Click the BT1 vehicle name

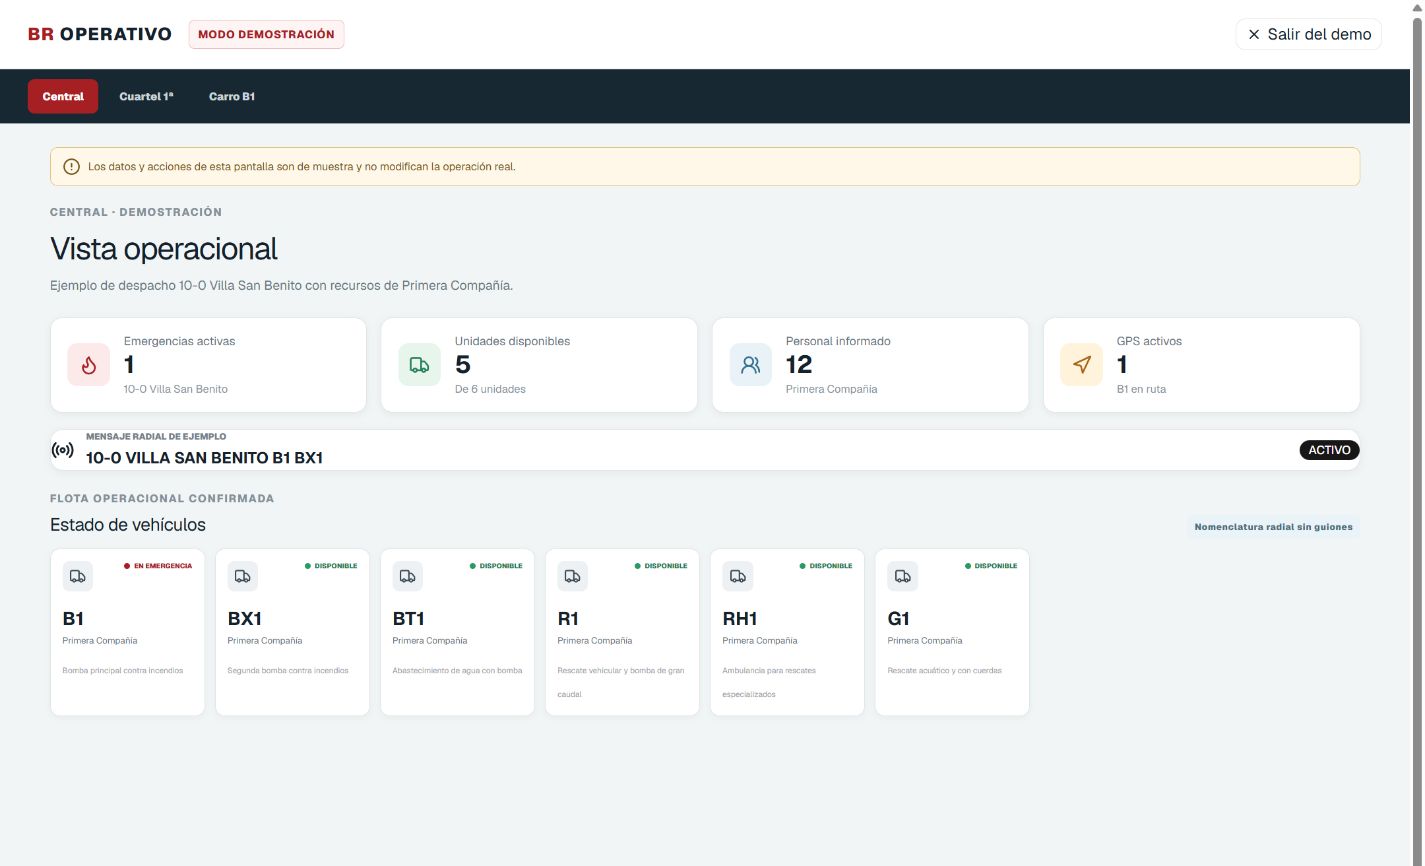pos(409,619)
